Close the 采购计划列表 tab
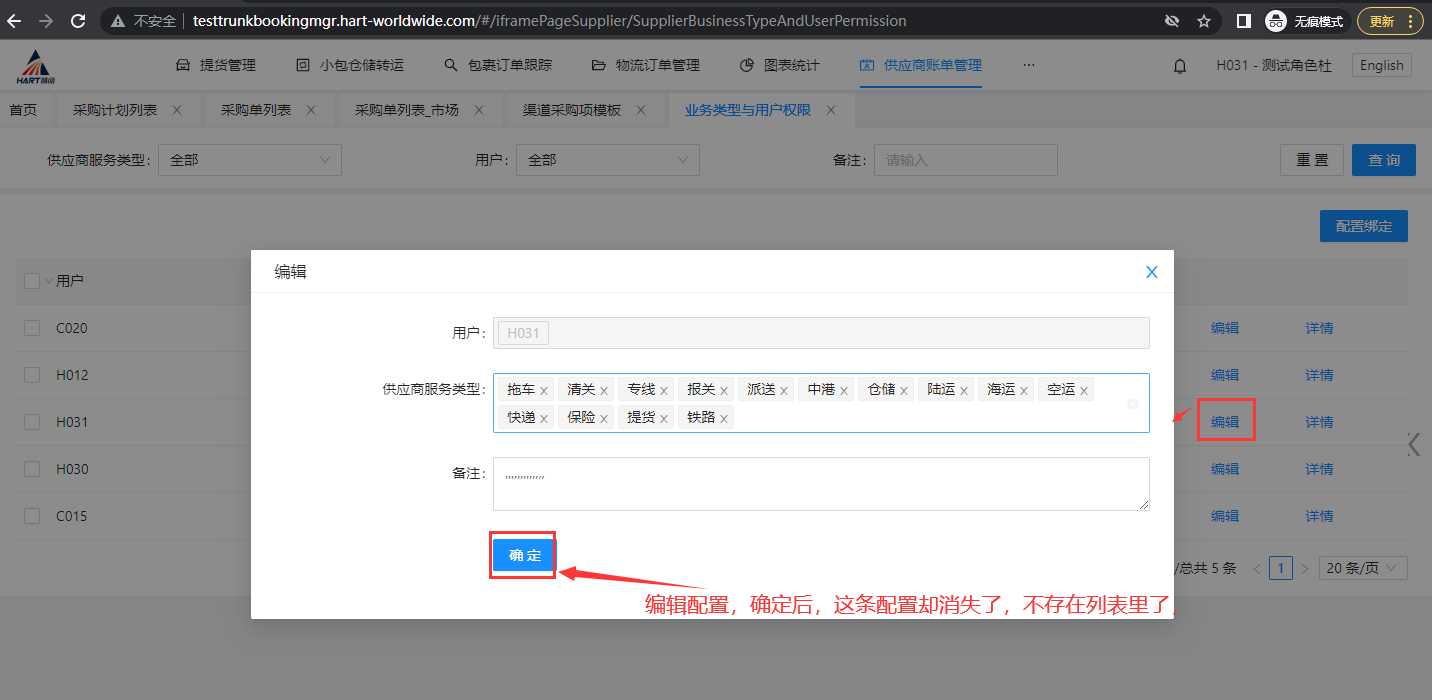Viewport: 1432px width, 700px height. coord(177,110)
